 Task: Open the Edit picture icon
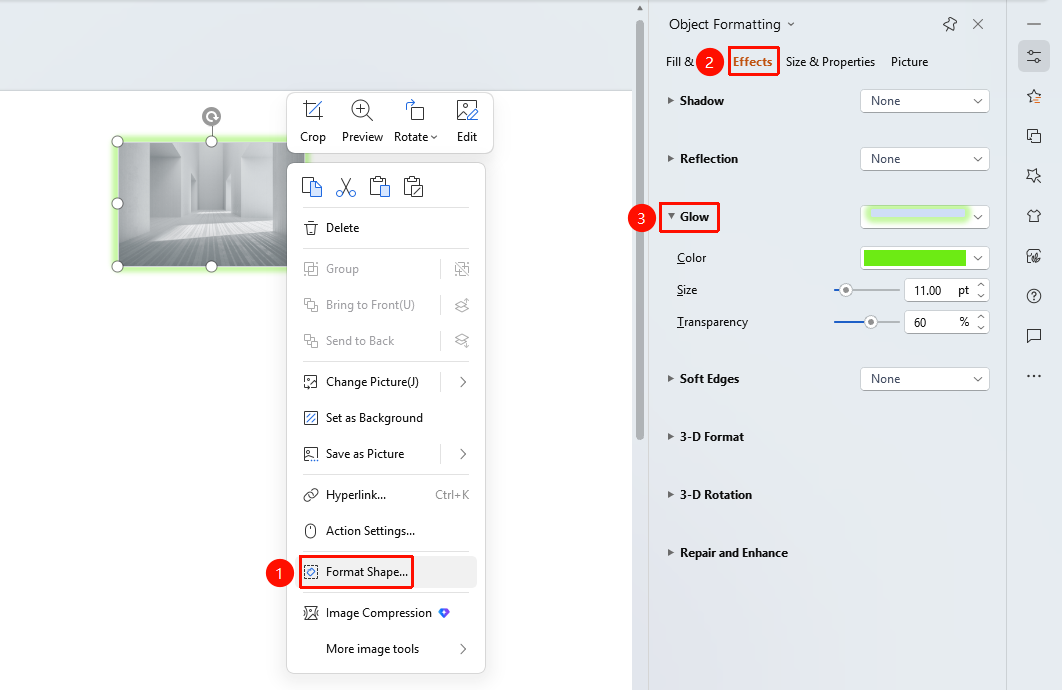pyautogui.click(x=467, y=110)
